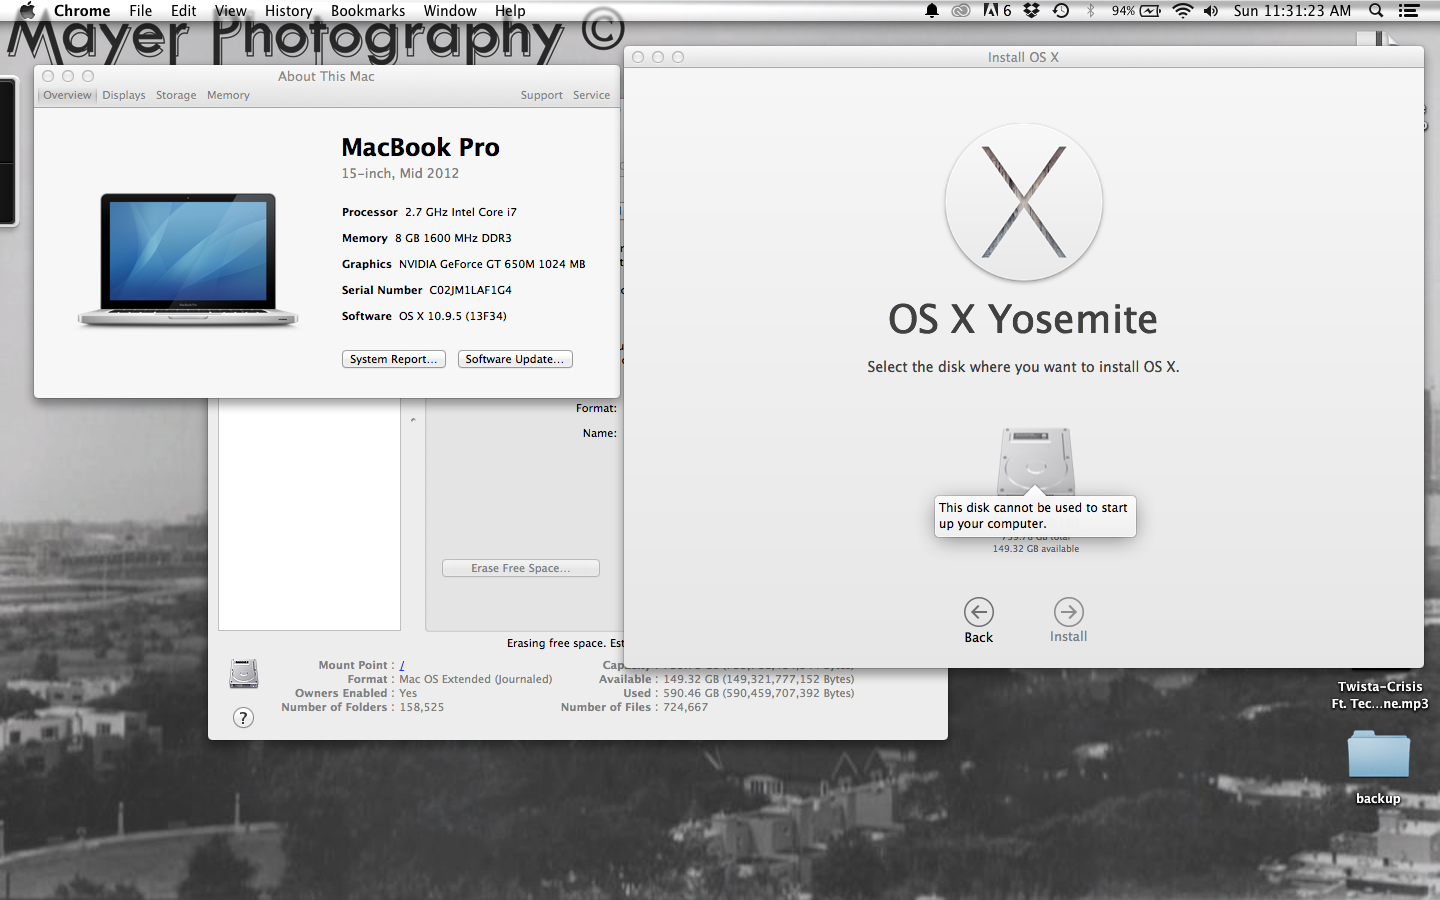The height and width of the screenshot is (900, 1440).
Task: Click the OS X Yosemite logo
Action: 1023,202
